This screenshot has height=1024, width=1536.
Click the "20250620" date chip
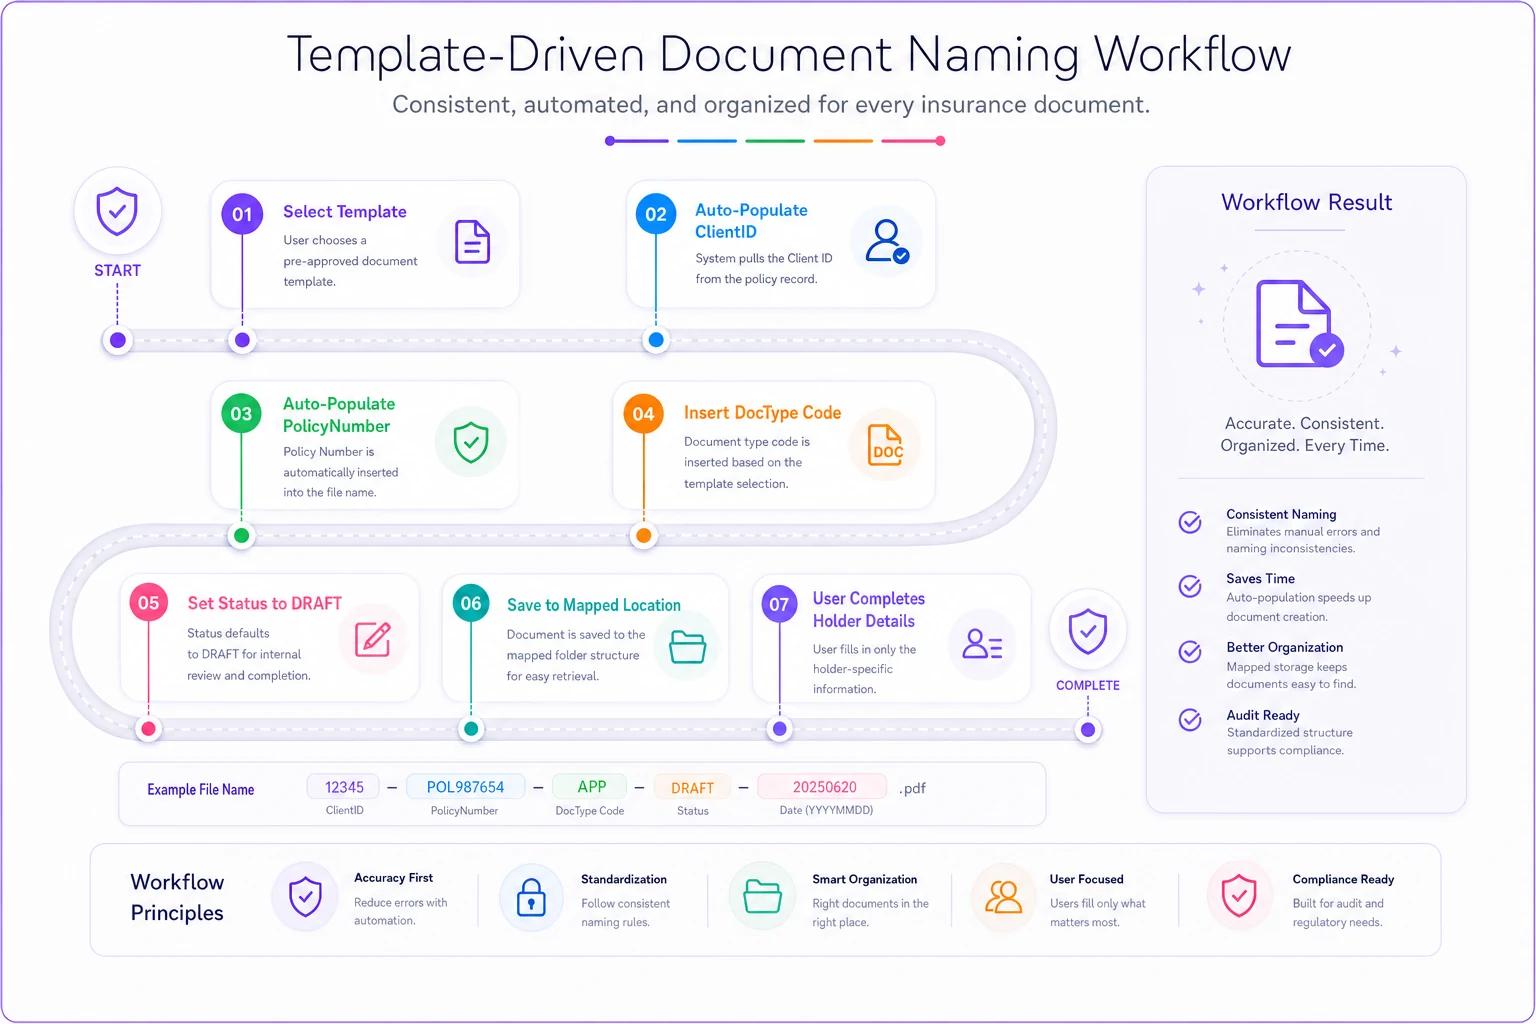pyautogui.click(x=824, y=787)
